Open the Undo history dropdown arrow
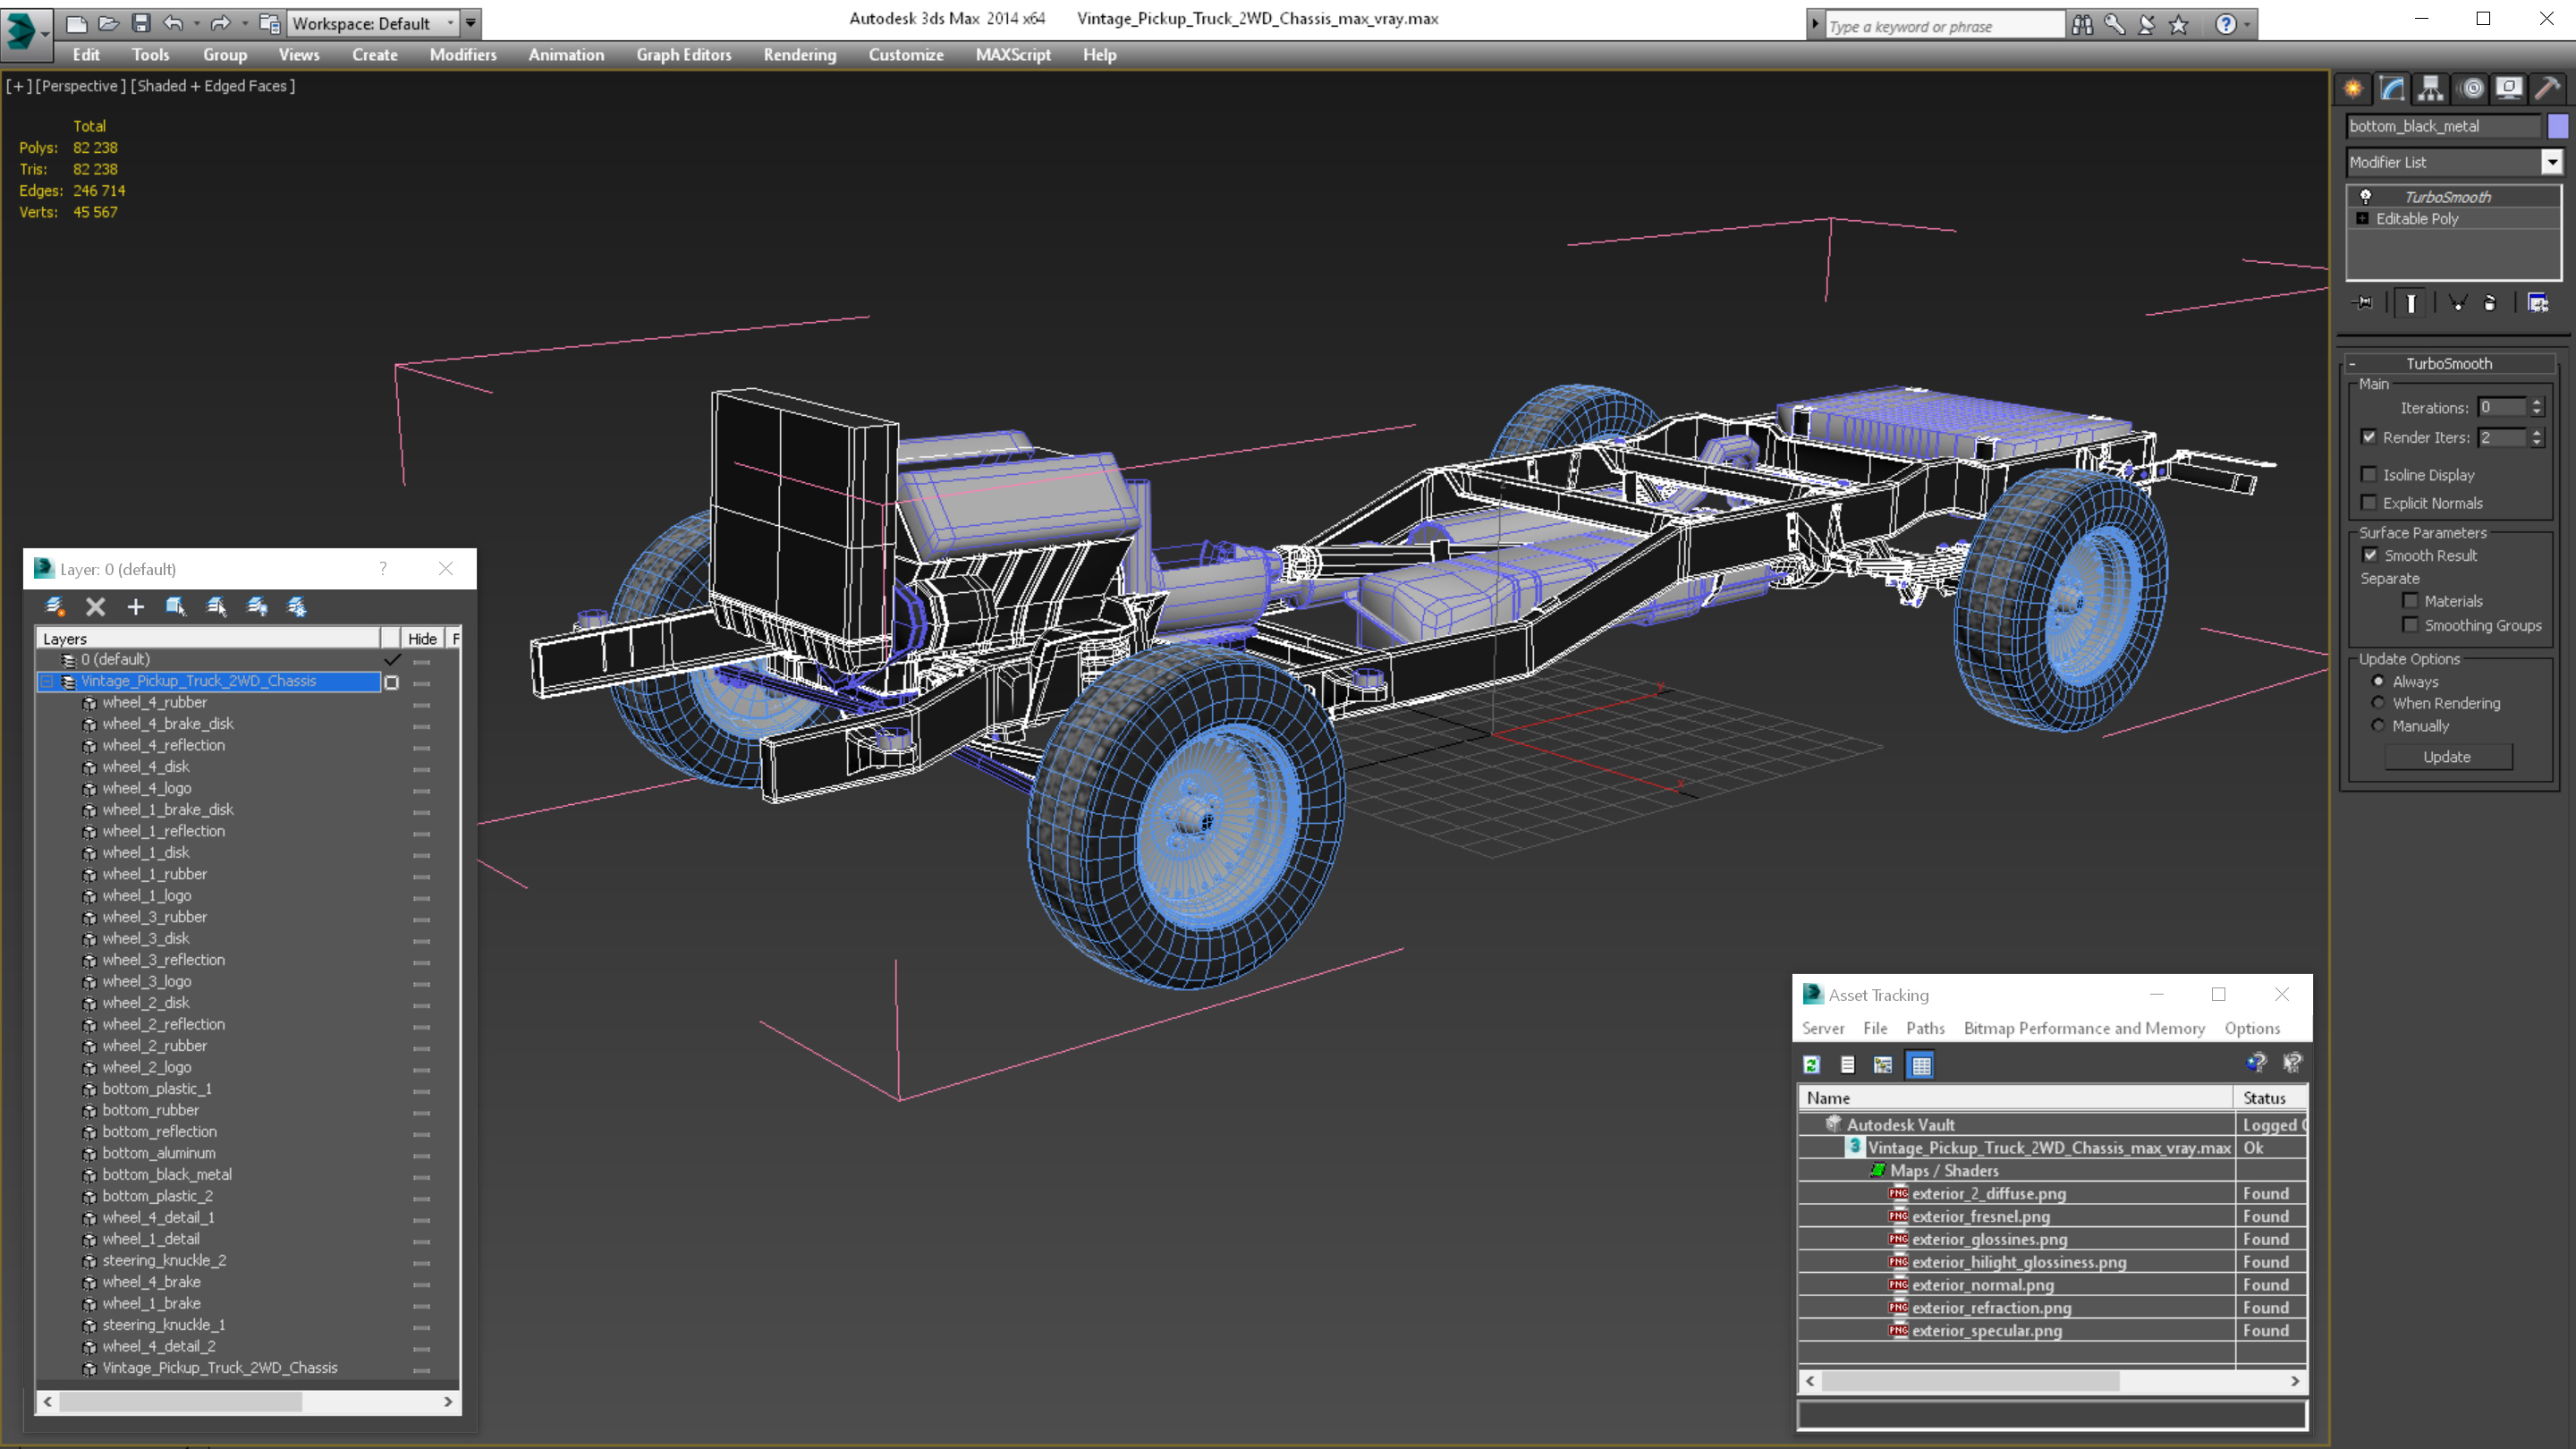 pos(197,23)
